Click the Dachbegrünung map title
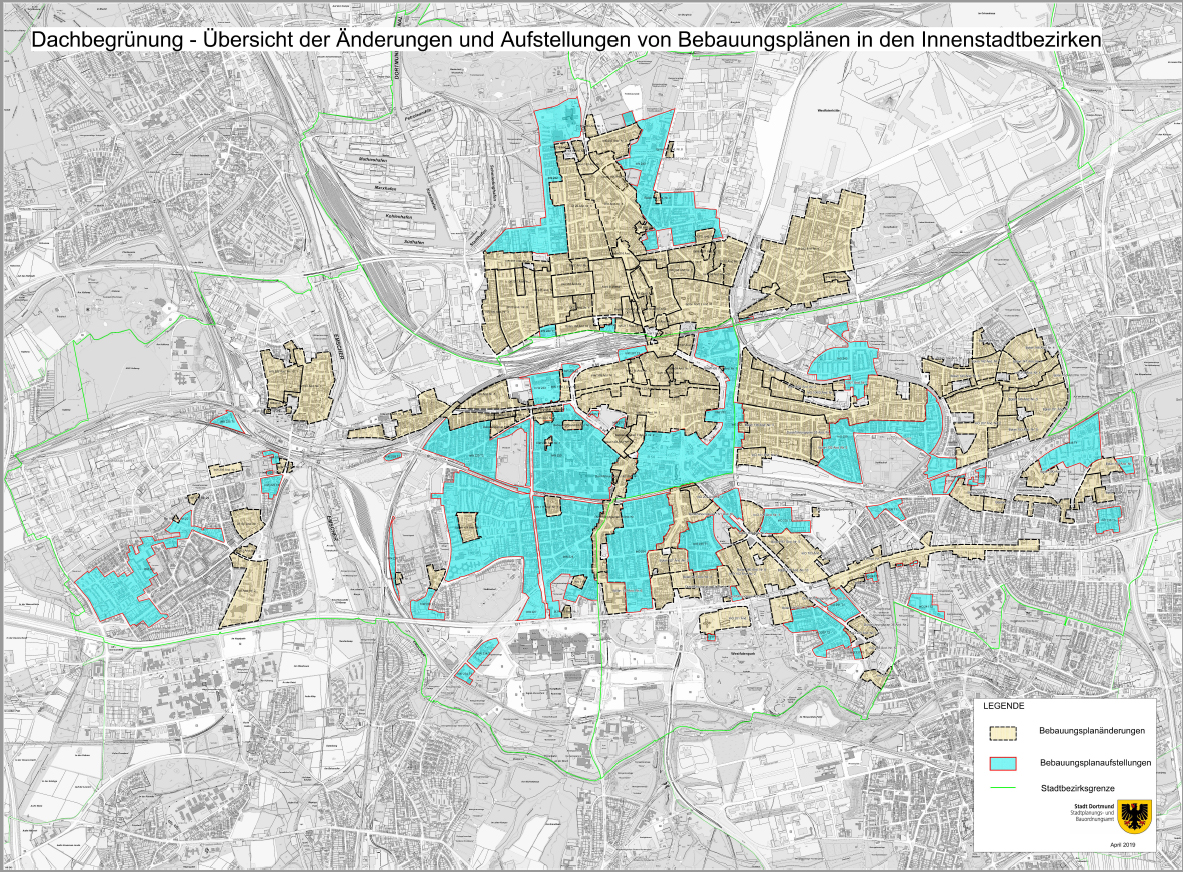 [x=567, y=39]
